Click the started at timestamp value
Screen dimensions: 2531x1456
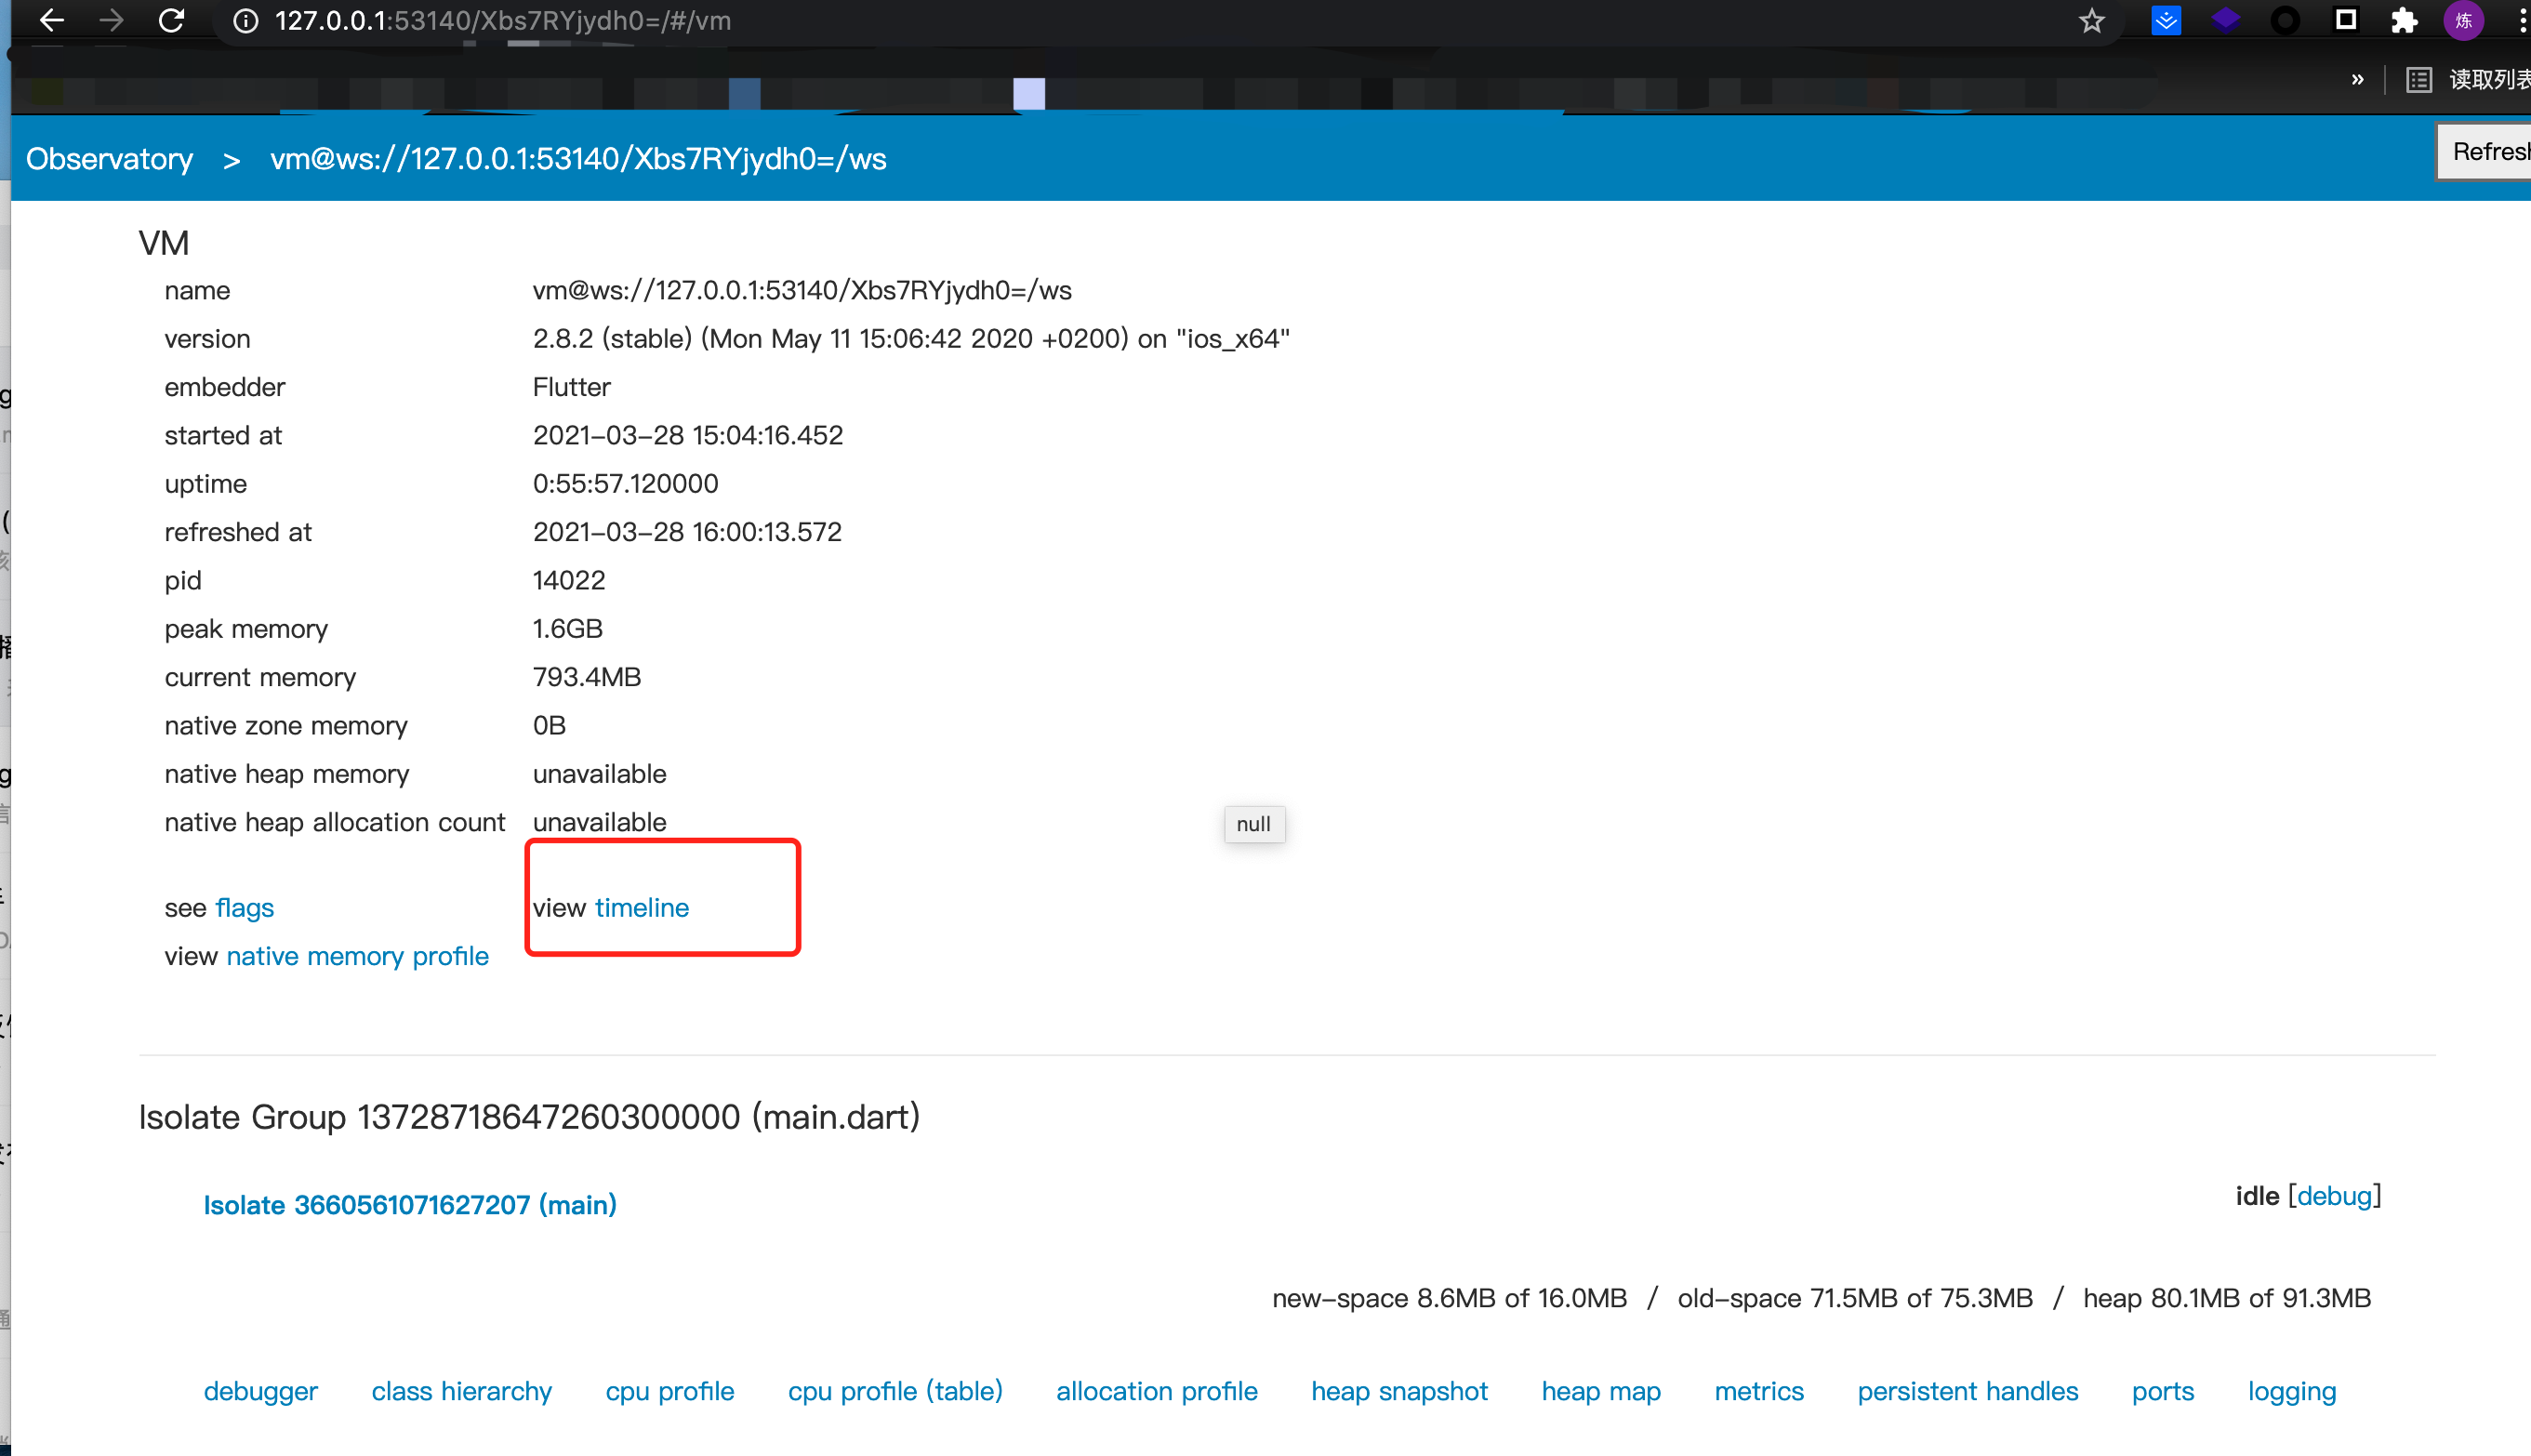tap(688, 436)
